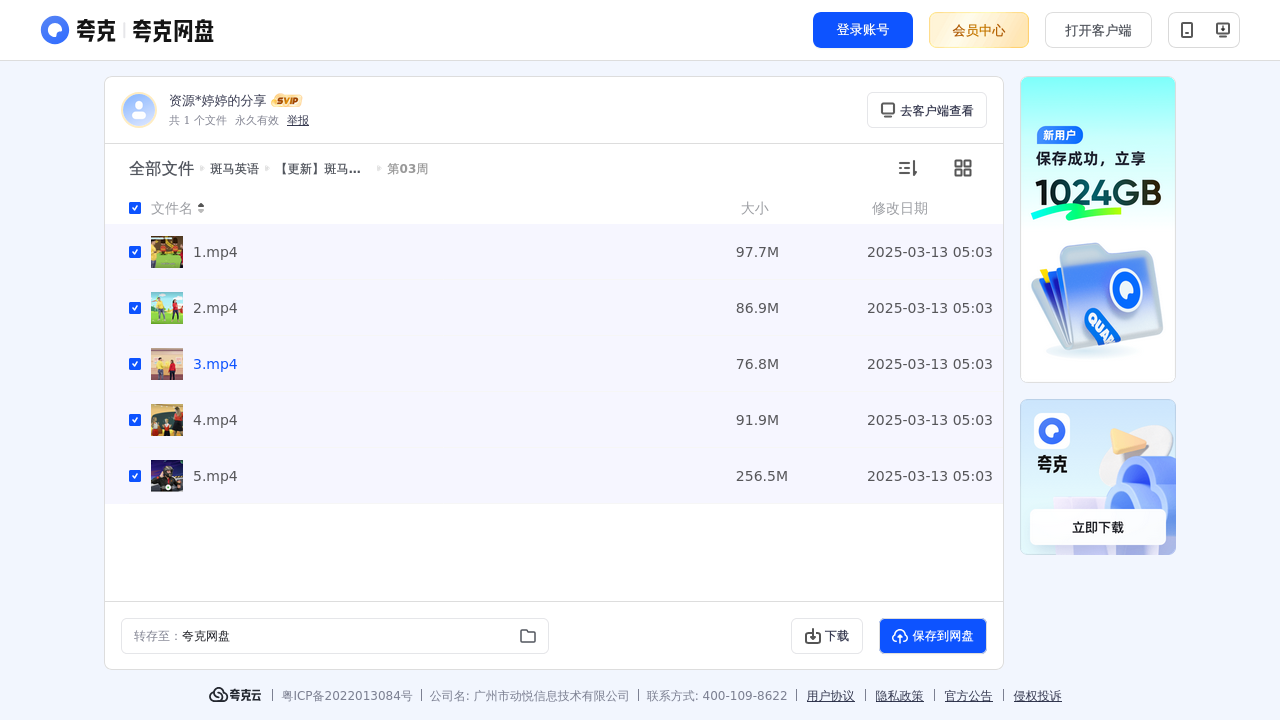Switch to grid view icon
The width and height of the screenshot is (1280, 720).
click(x=963, y=168)
